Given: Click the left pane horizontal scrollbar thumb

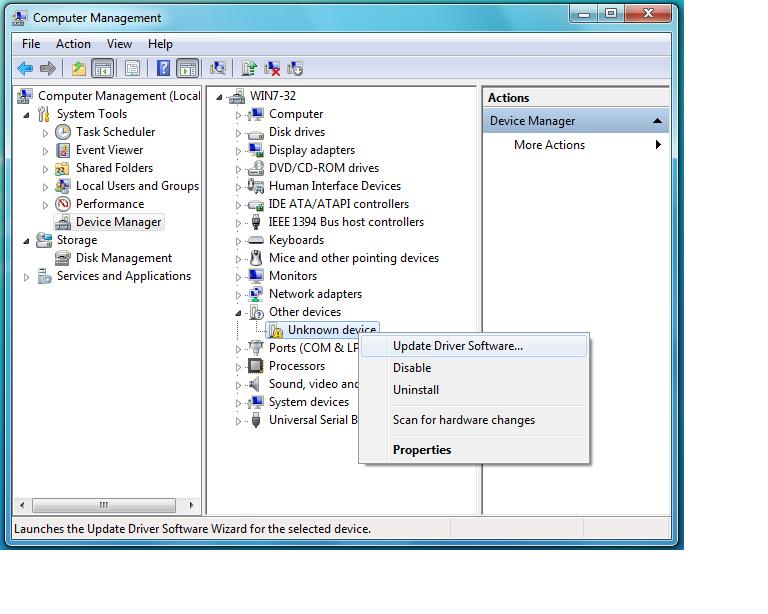Looking at the screenshot, I should pos(103,505).
